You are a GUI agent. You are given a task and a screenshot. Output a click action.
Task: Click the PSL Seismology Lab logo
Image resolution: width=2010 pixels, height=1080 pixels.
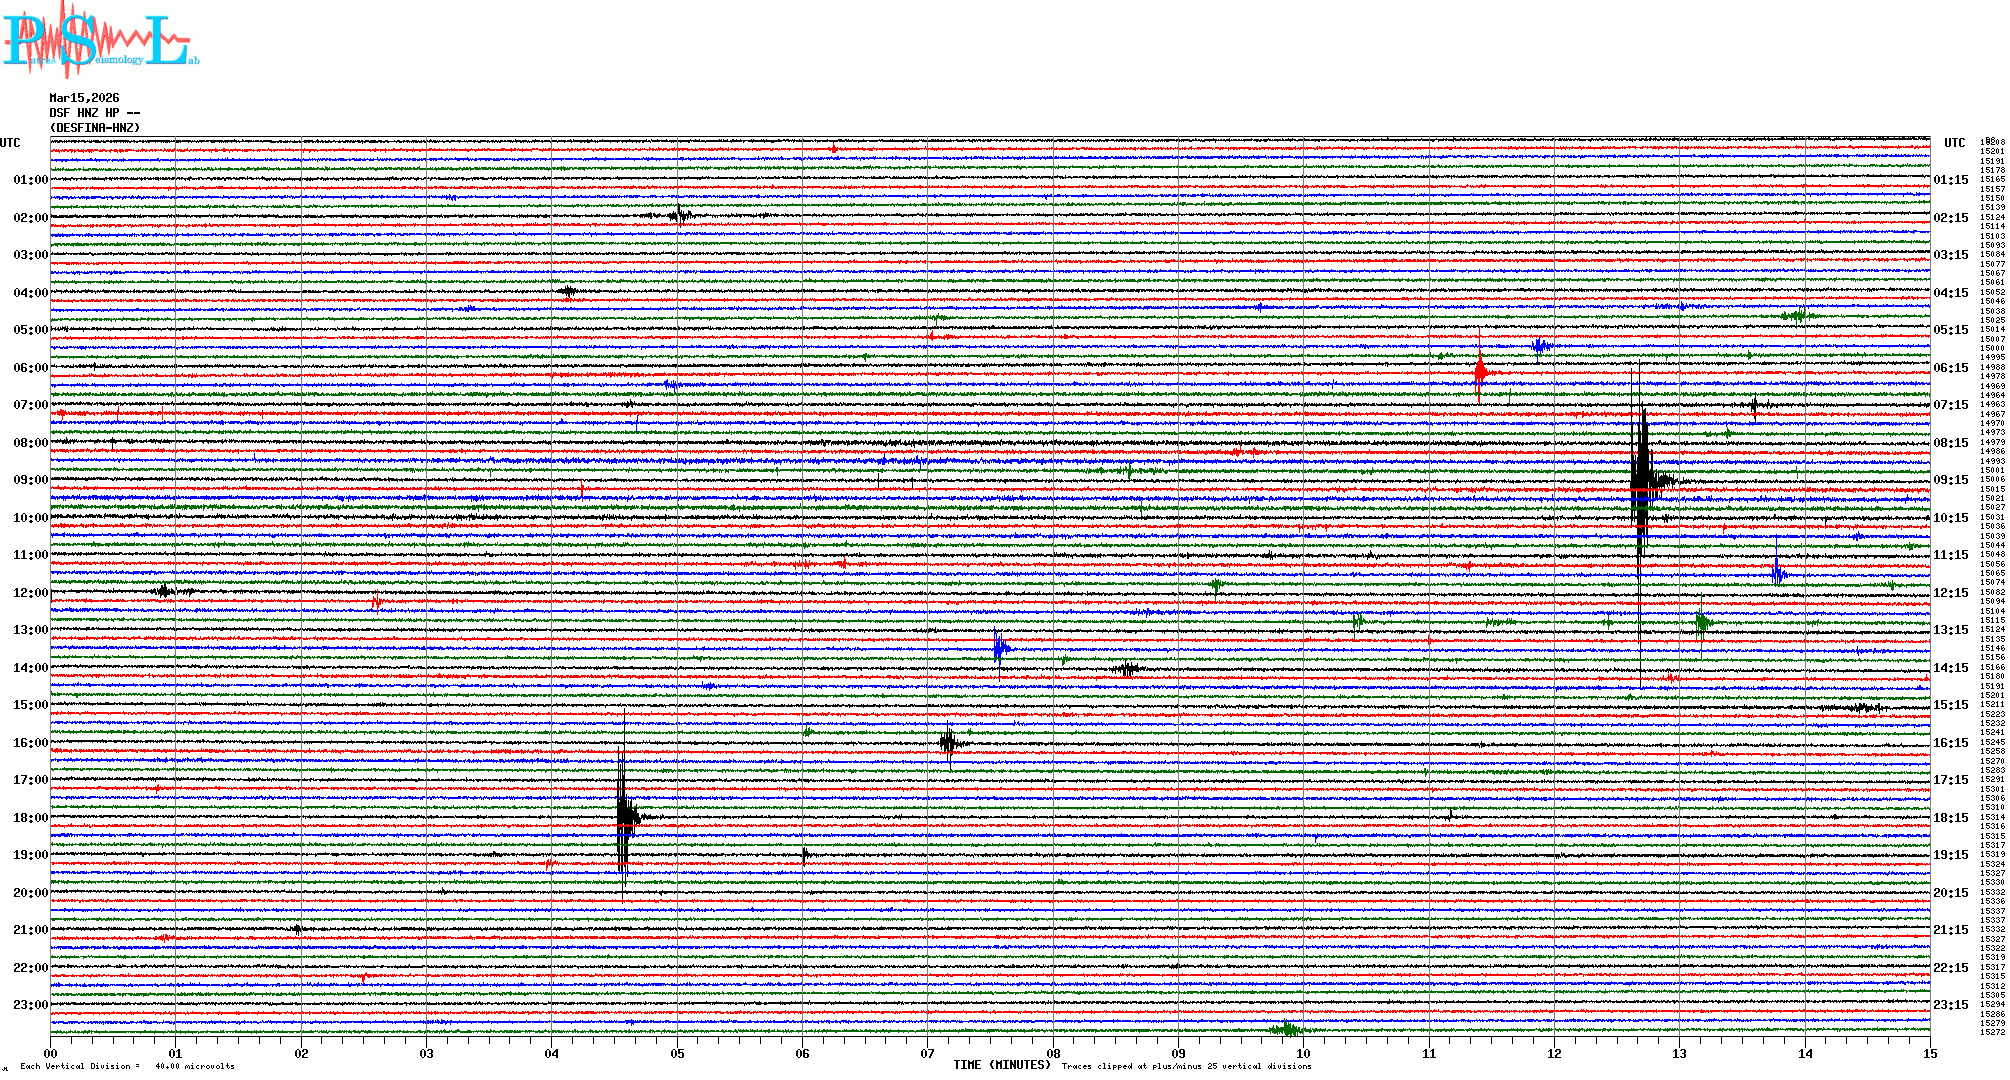point(100,40)
